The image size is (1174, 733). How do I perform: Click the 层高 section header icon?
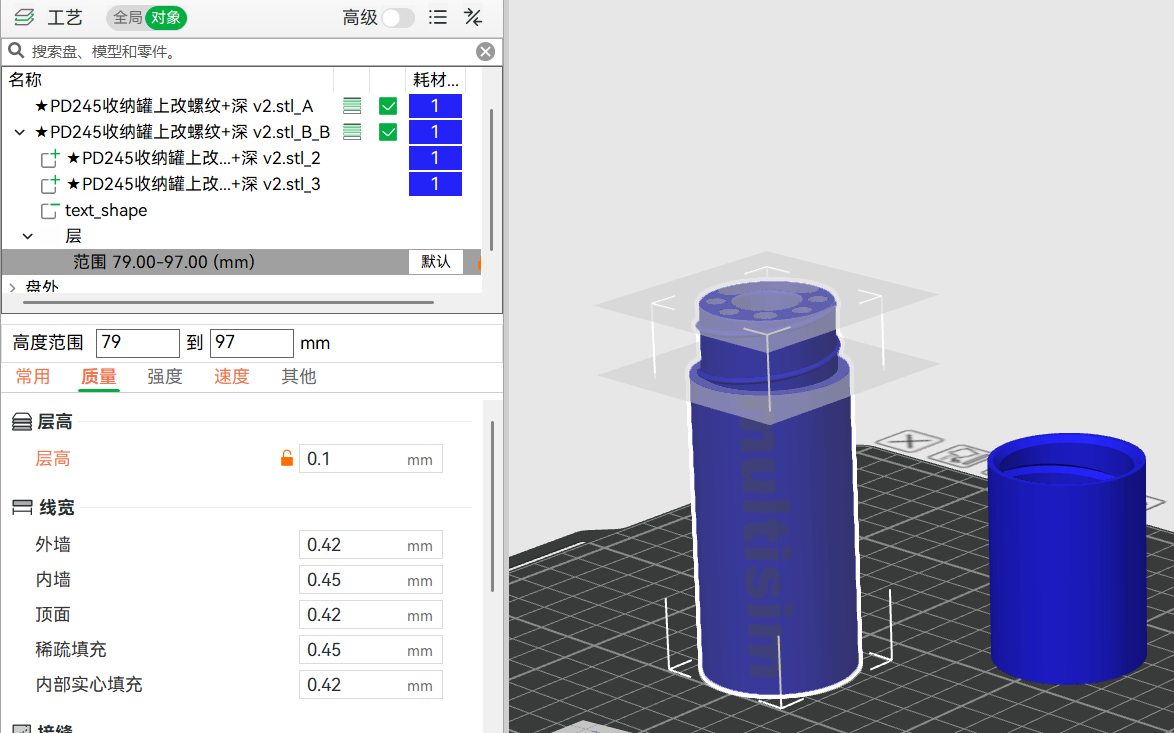(x=22, y=422)
